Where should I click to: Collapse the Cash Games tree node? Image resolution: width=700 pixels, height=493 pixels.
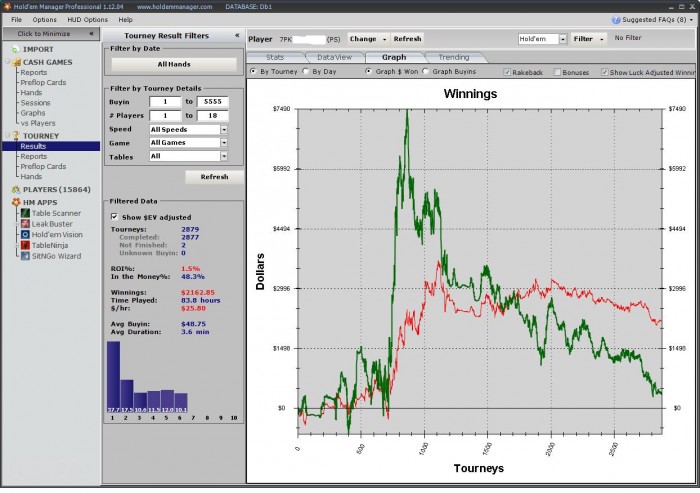(x=8, y=62)
